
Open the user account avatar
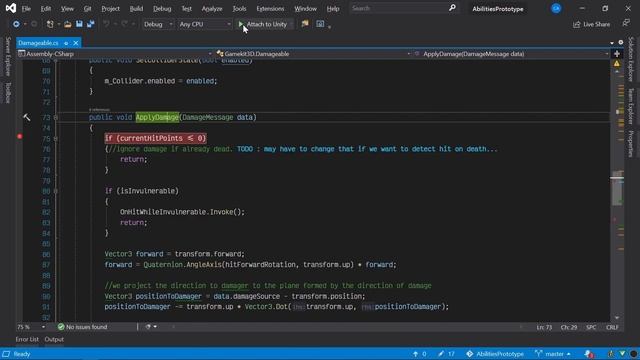556,8
